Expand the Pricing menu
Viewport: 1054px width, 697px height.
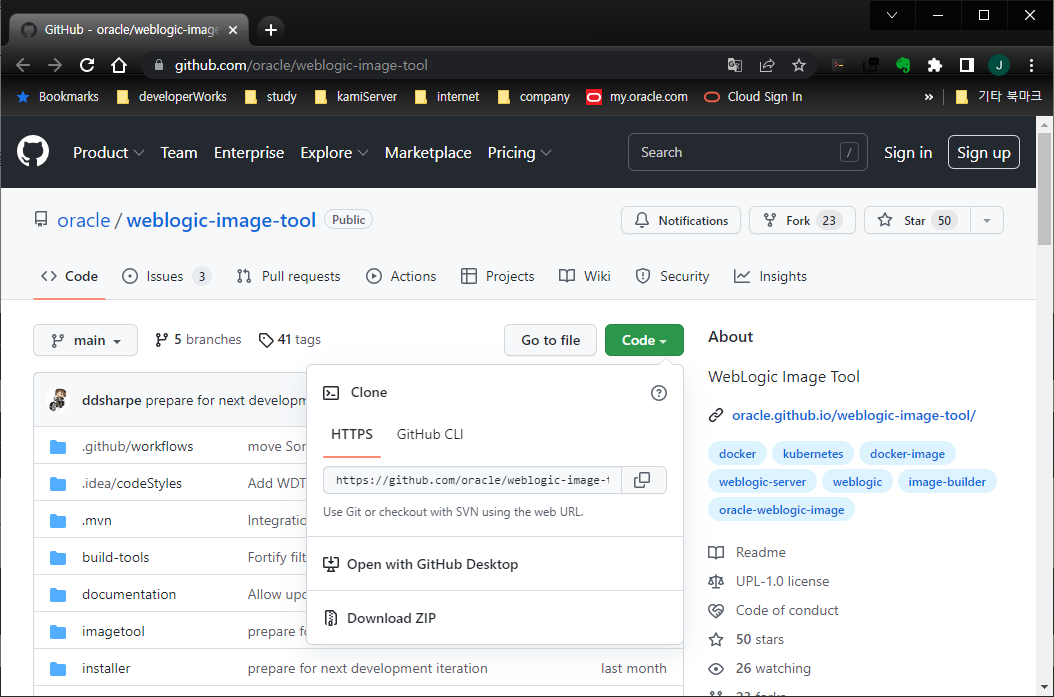[520, 153]
